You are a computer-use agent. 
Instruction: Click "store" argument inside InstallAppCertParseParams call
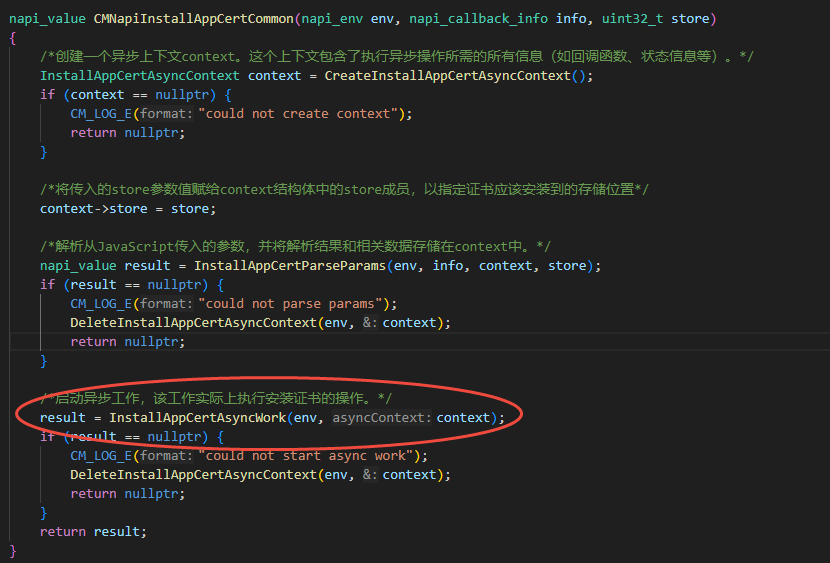tap(567, 266)
